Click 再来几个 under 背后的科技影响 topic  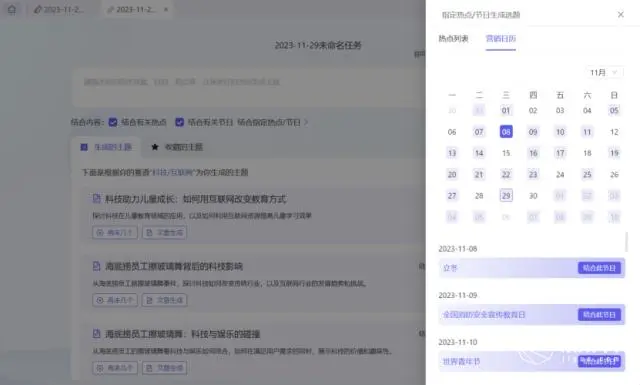click(115, 300)
